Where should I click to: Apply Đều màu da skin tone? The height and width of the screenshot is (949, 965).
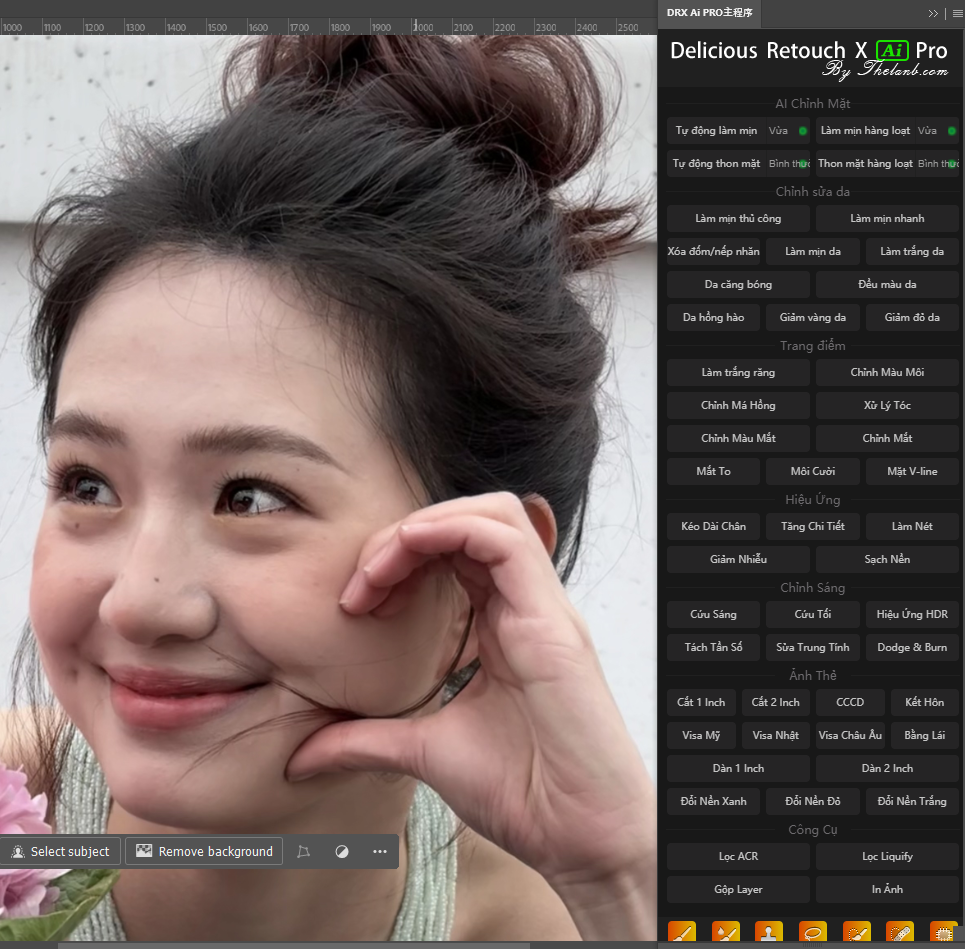(887, 284)
